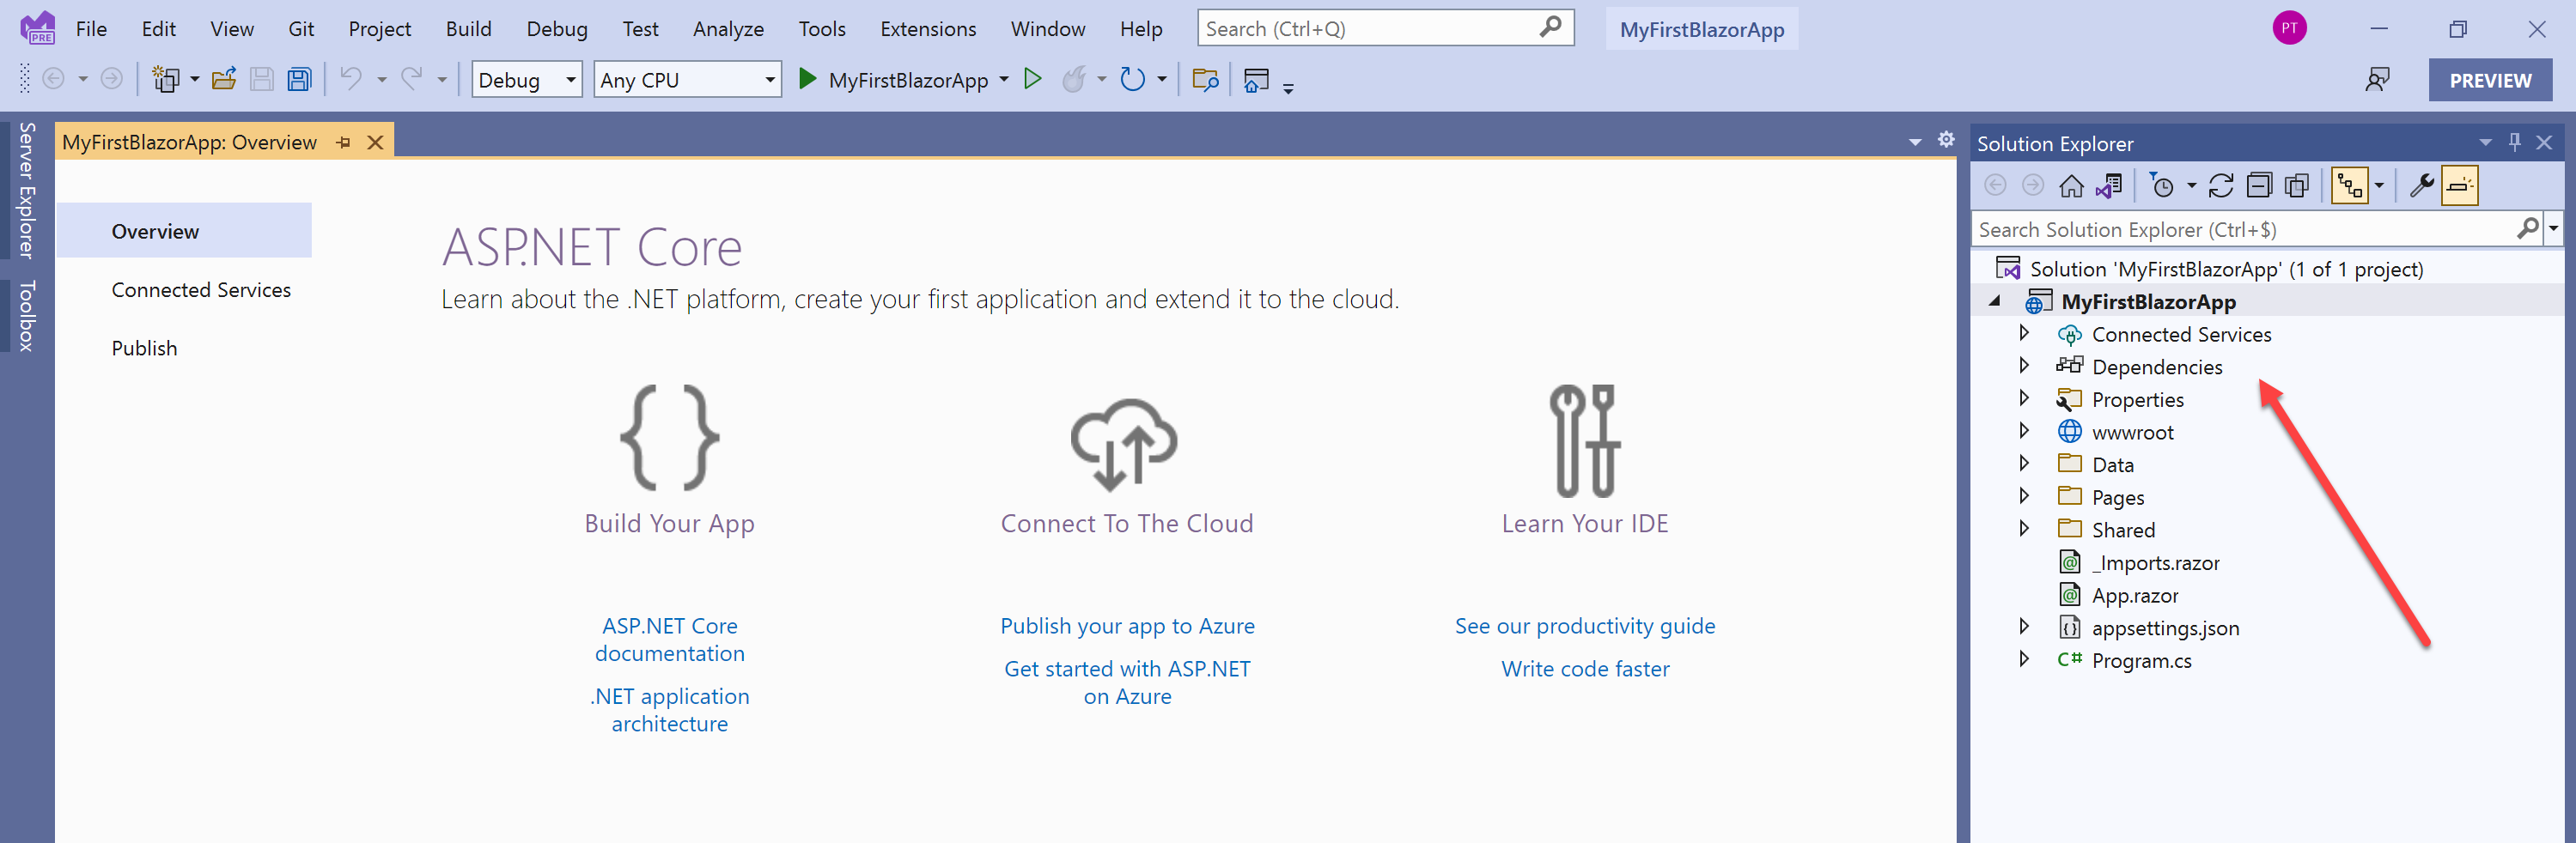Click Collapse All in Solution Explorer
Screen dimensions: 2576x843
(2259, 186)
